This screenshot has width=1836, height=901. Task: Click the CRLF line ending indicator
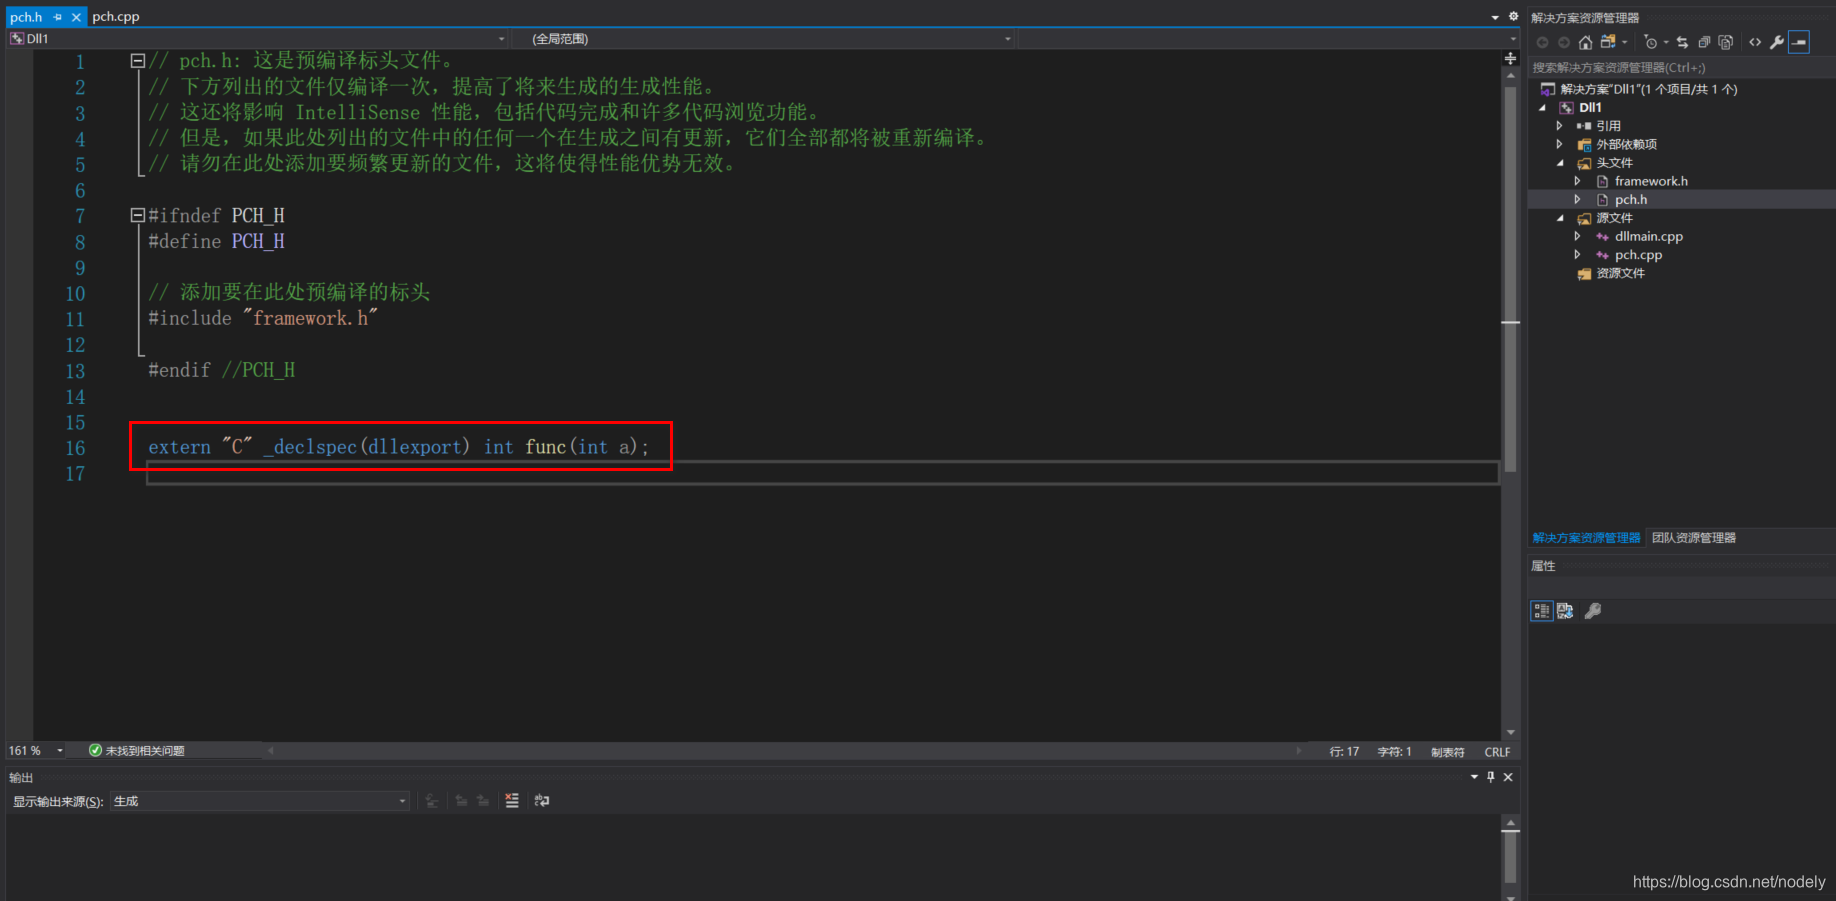[x=1497, y=752]
